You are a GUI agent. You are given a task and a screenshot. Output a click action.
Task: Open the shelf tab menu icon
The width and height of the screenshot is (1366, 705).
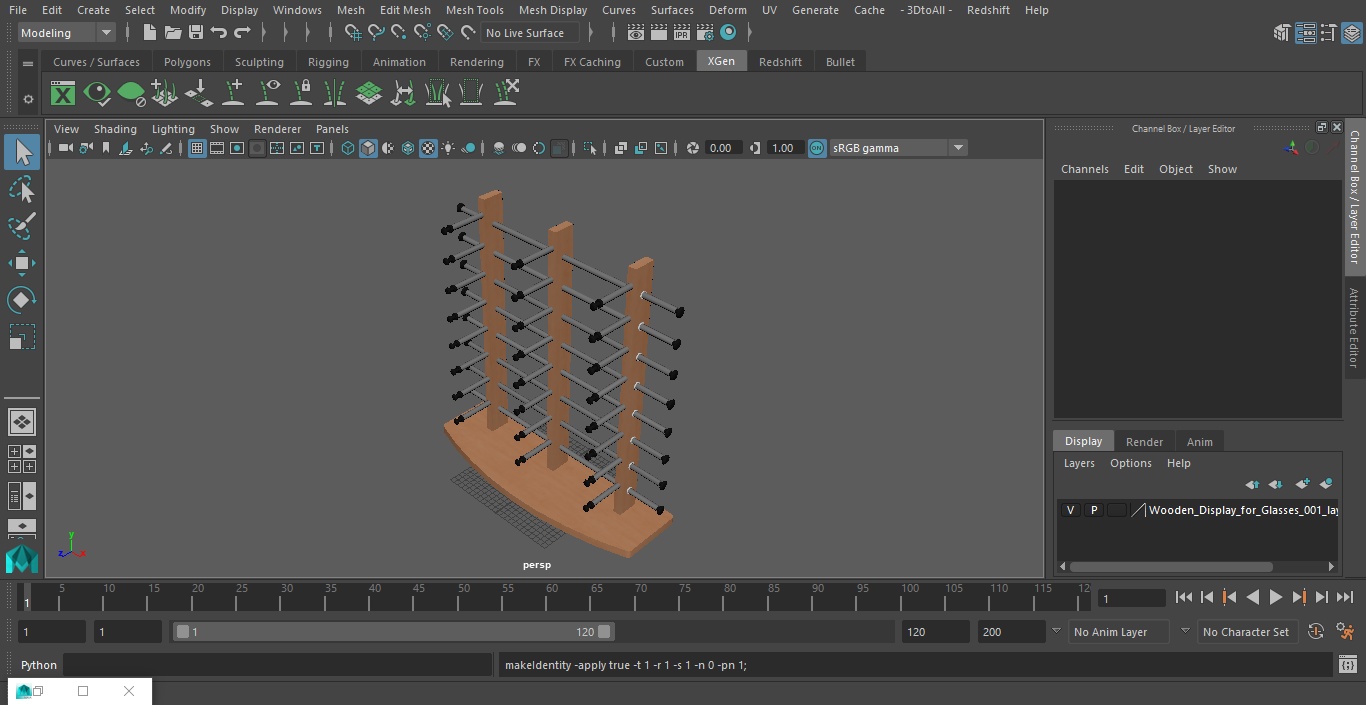(x=28, y=65)
